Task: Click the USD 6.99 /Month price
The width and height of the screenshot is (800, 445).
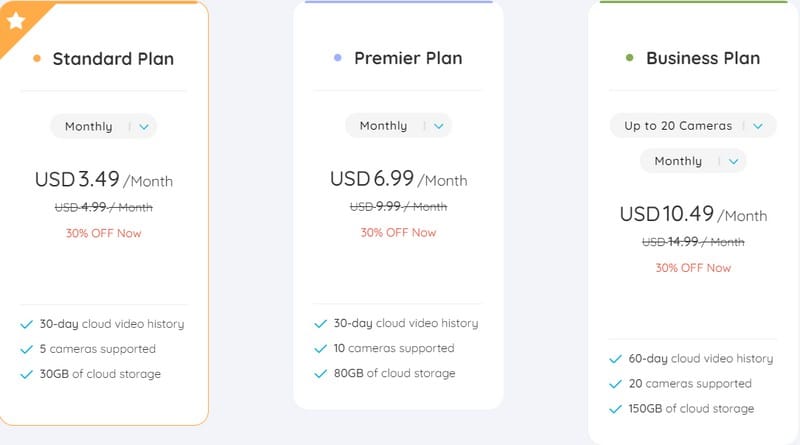Action: [398, 180]
